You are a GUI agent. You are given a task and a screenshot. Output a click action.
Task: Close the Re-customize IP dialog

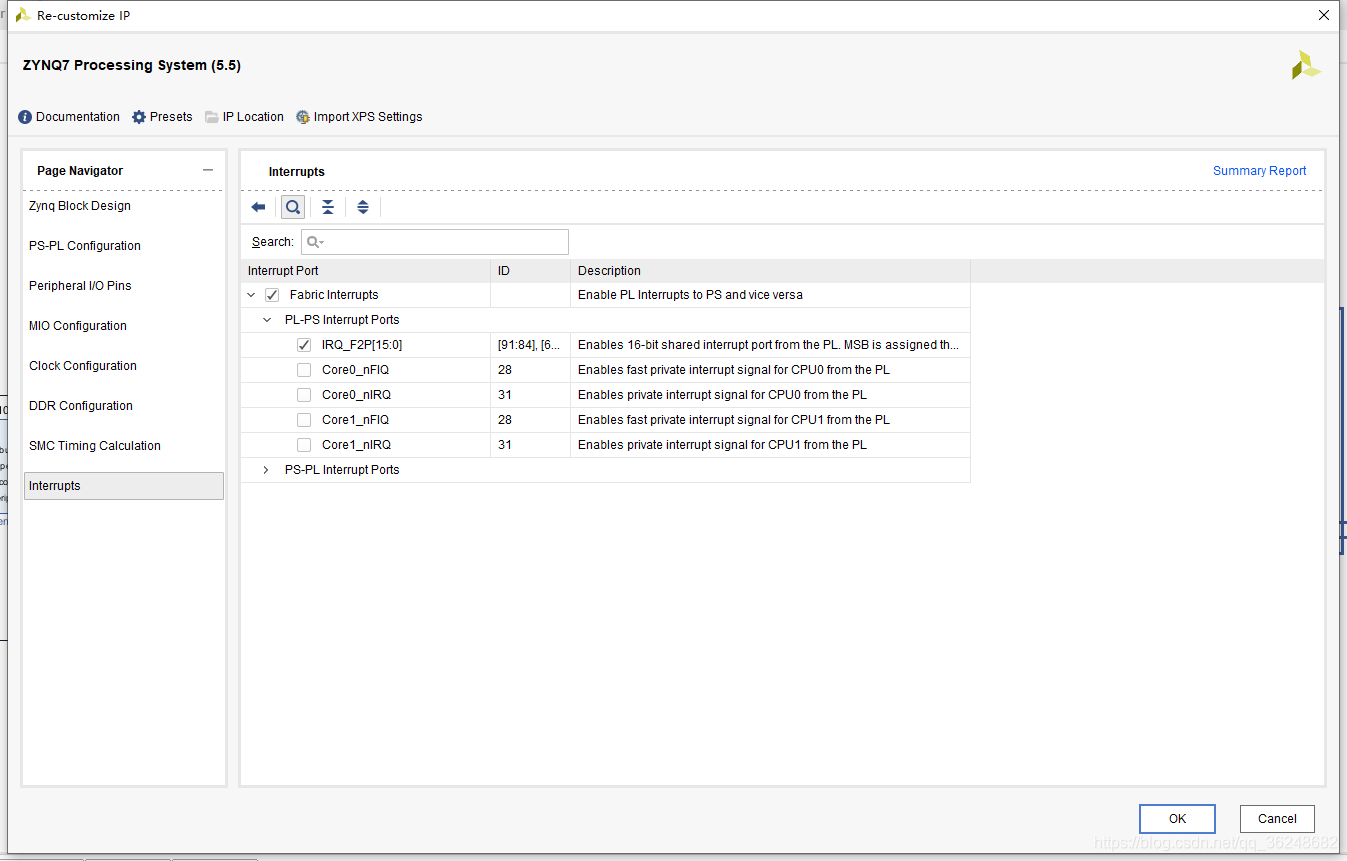pos(1324,15)
